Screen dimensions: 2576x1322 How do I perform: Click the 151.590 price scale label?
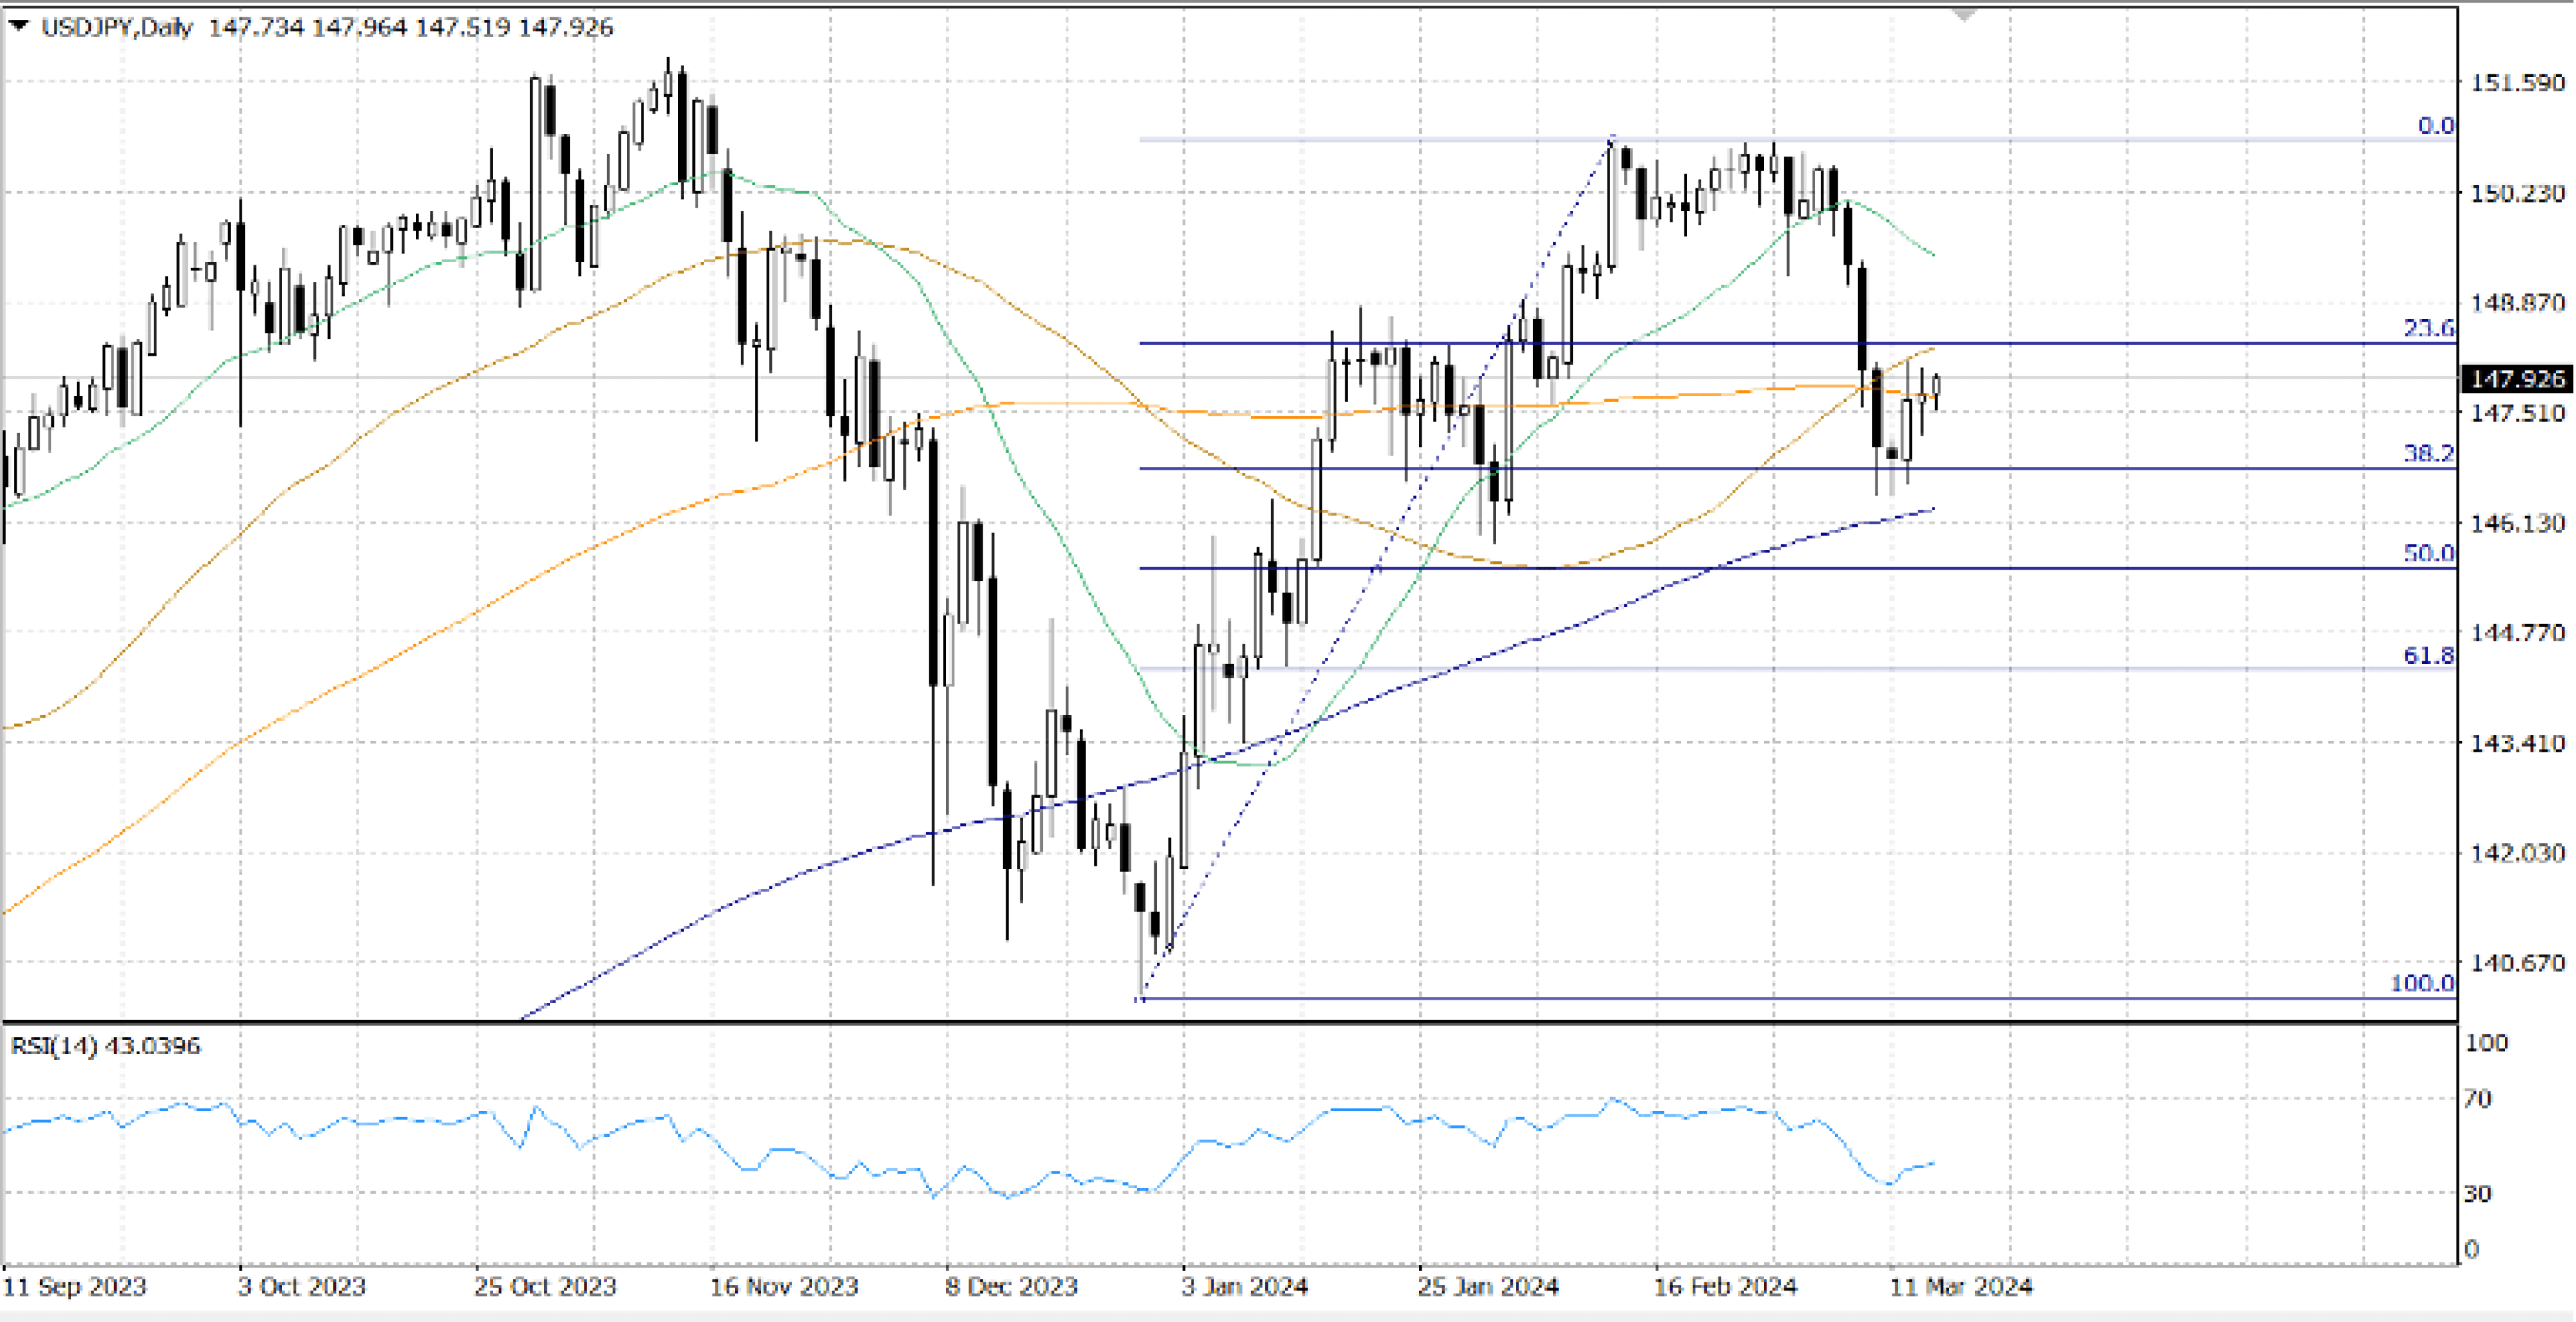[x=2517, y=83]
